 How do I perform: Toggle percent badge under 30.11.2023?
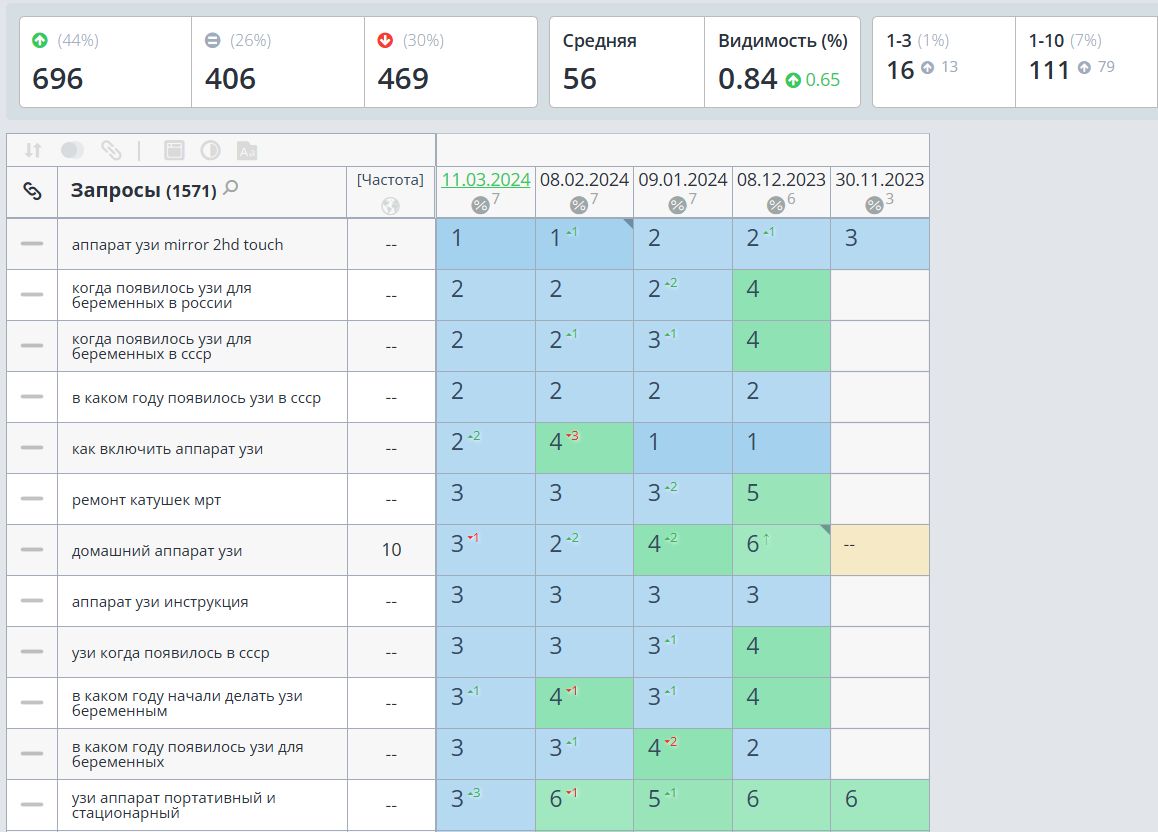click(874, 204)
